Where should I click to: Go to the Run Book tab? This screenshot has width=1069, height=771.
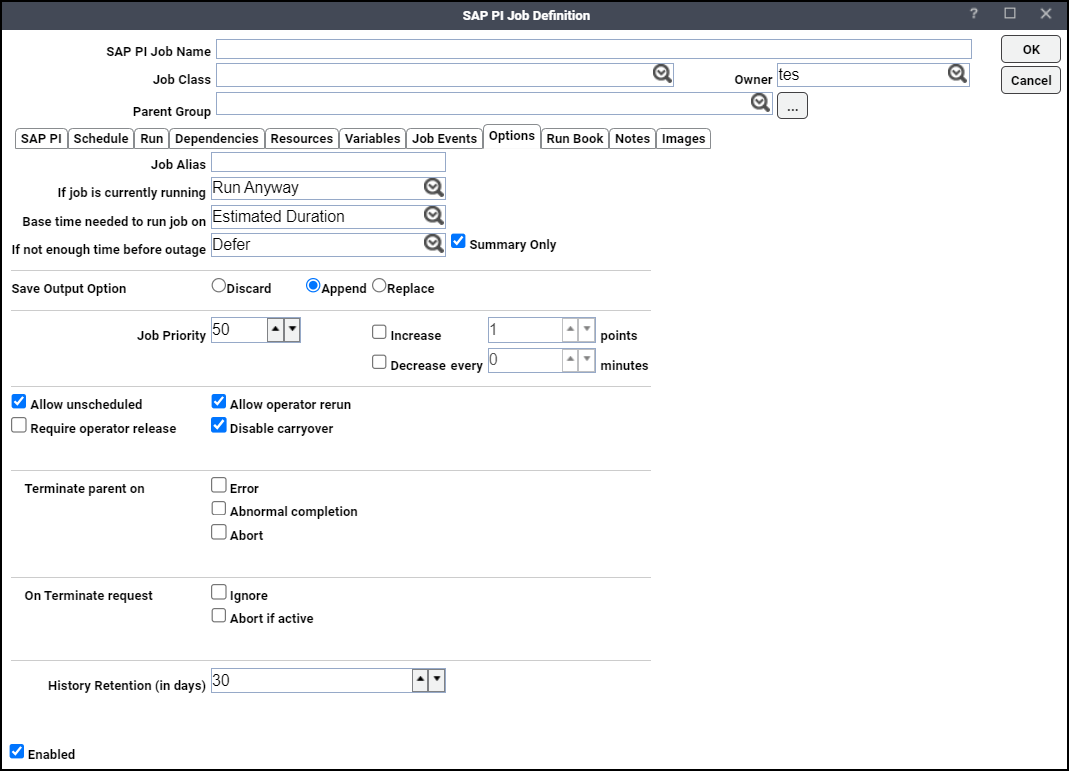(575, 138)
